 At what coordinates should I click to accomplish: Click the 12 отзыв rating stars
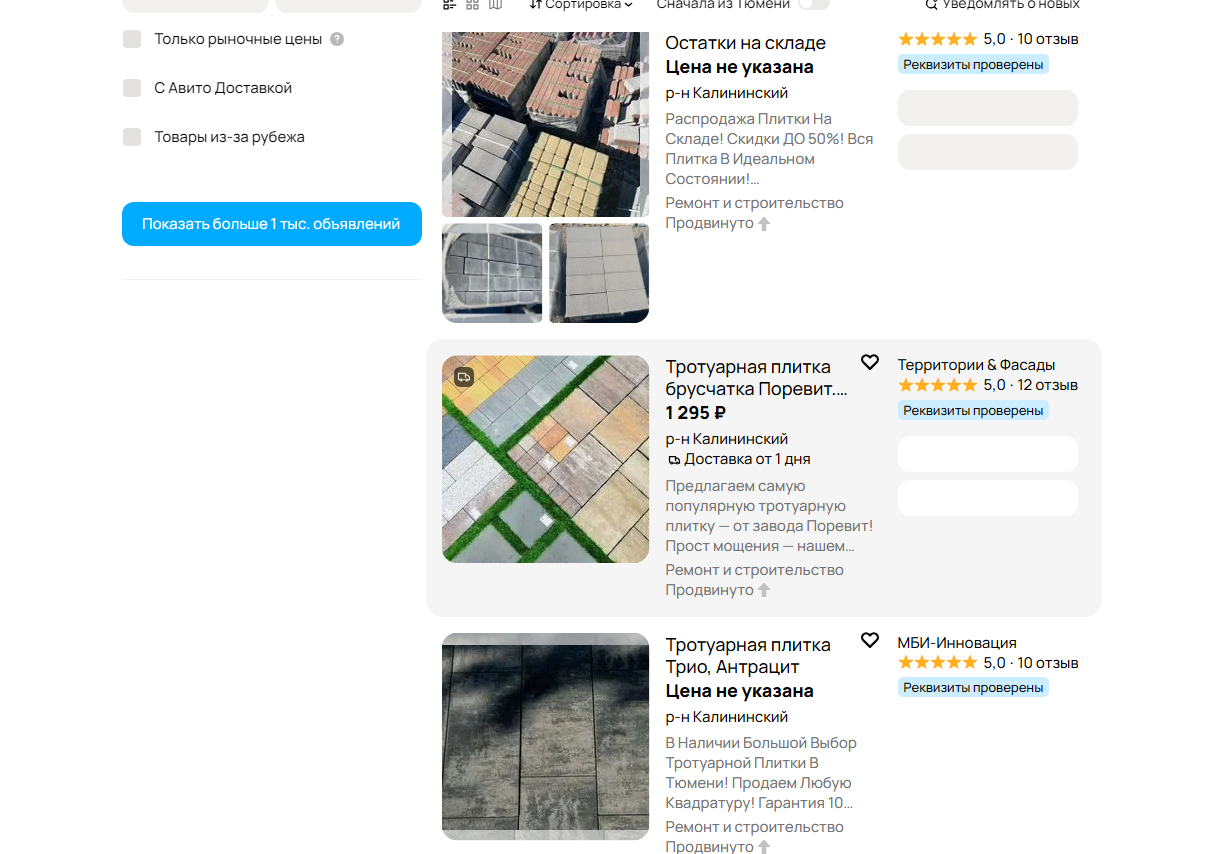pyautogui.click(x=938, y=385)
